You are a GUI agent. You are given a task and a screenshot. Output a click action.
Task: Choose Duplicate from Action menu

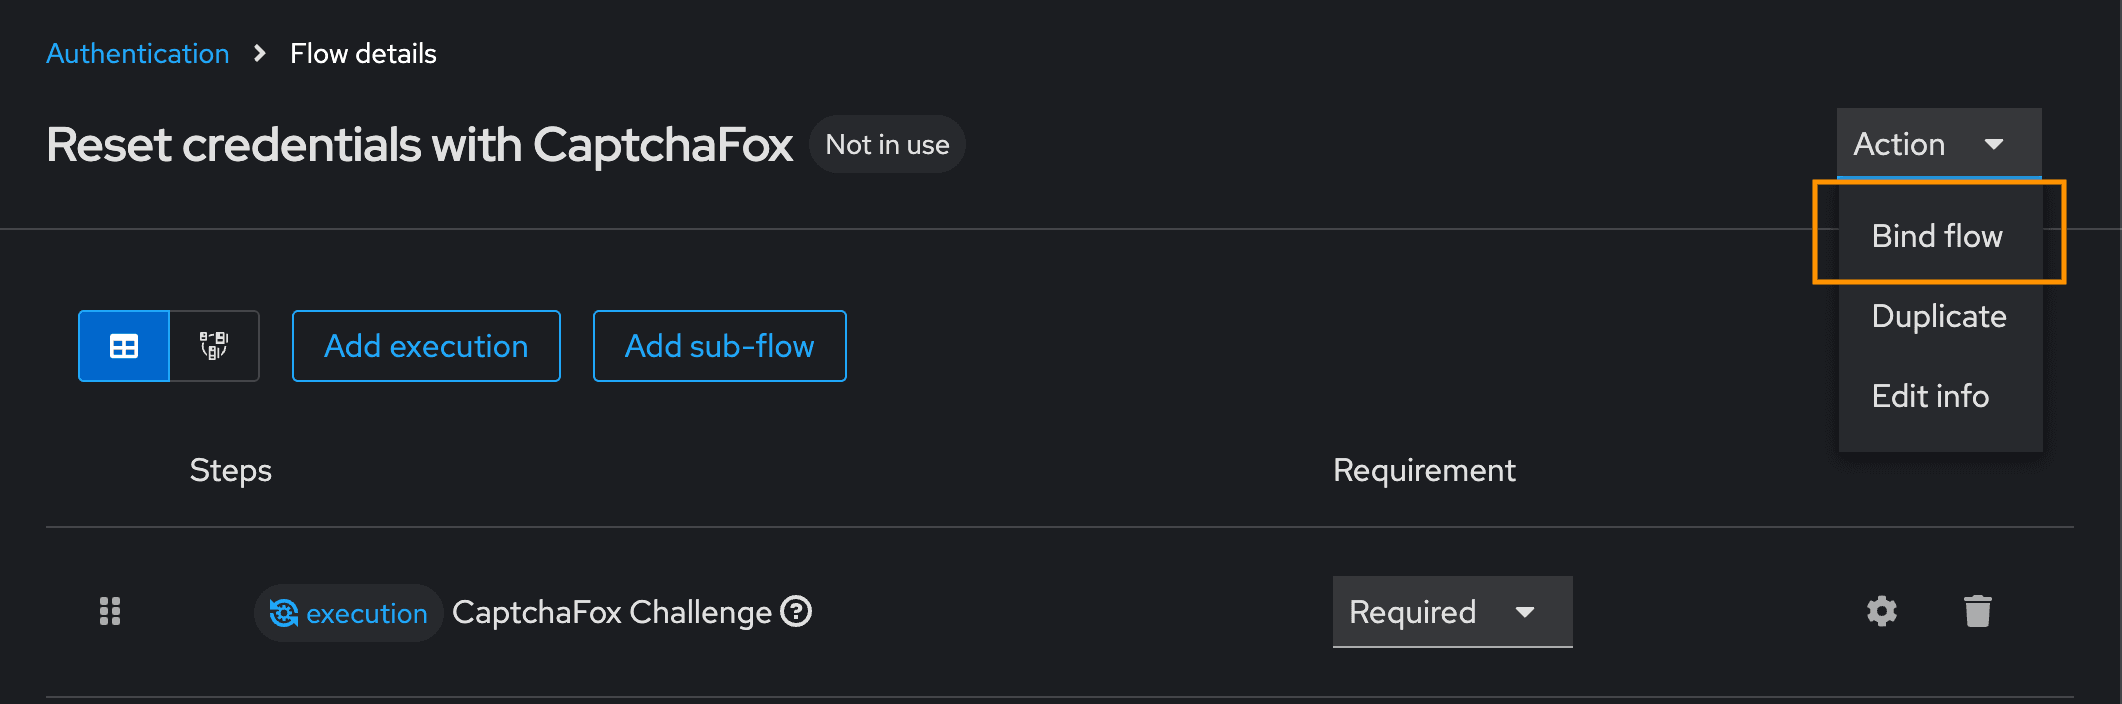click(1939, 316)
